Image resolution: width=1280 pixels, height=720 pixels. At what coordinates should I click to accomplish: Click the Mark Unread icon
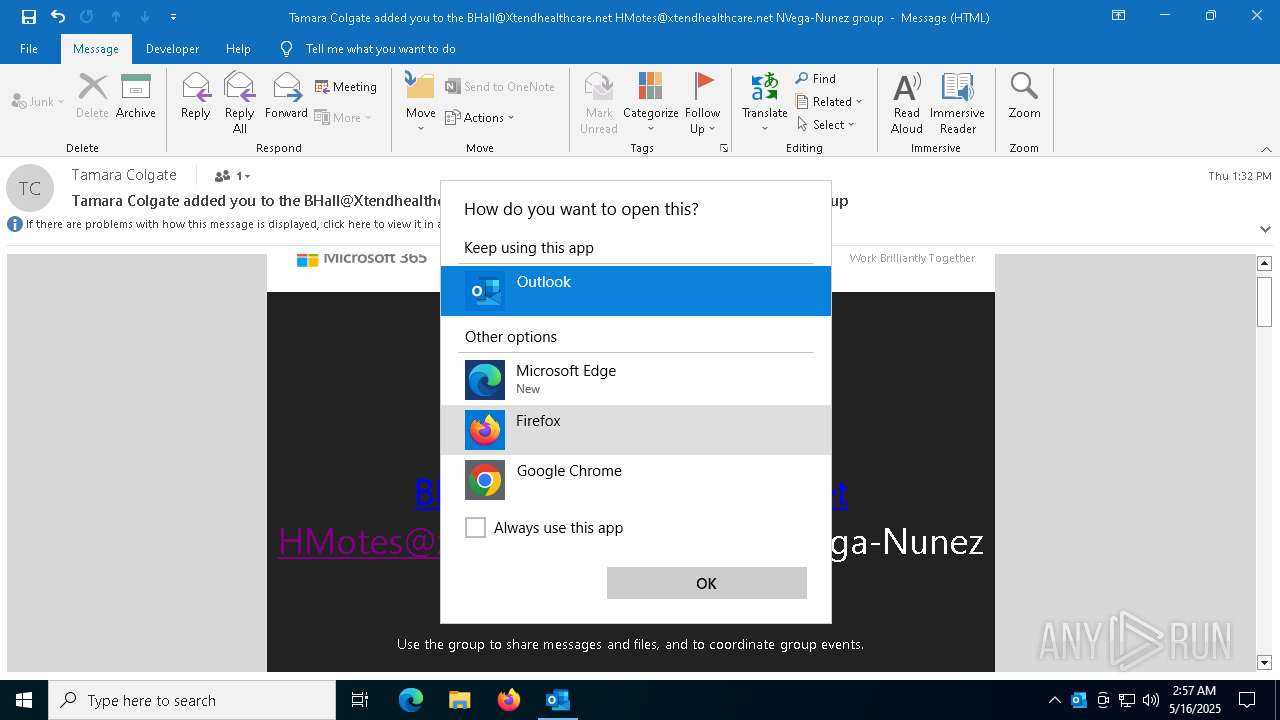coord(598,102)
